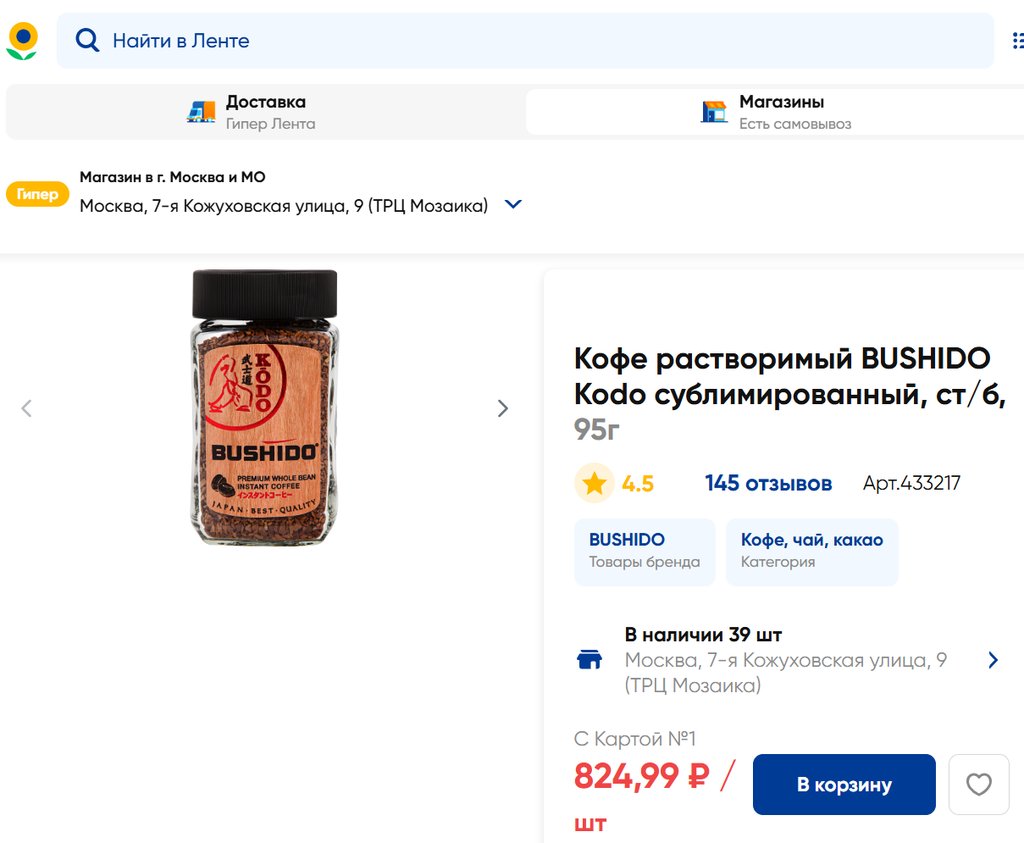Click the delivery truck icon
Image resolution: width=1024 pixels, height=843 pixels.
[x=201, y=111]
